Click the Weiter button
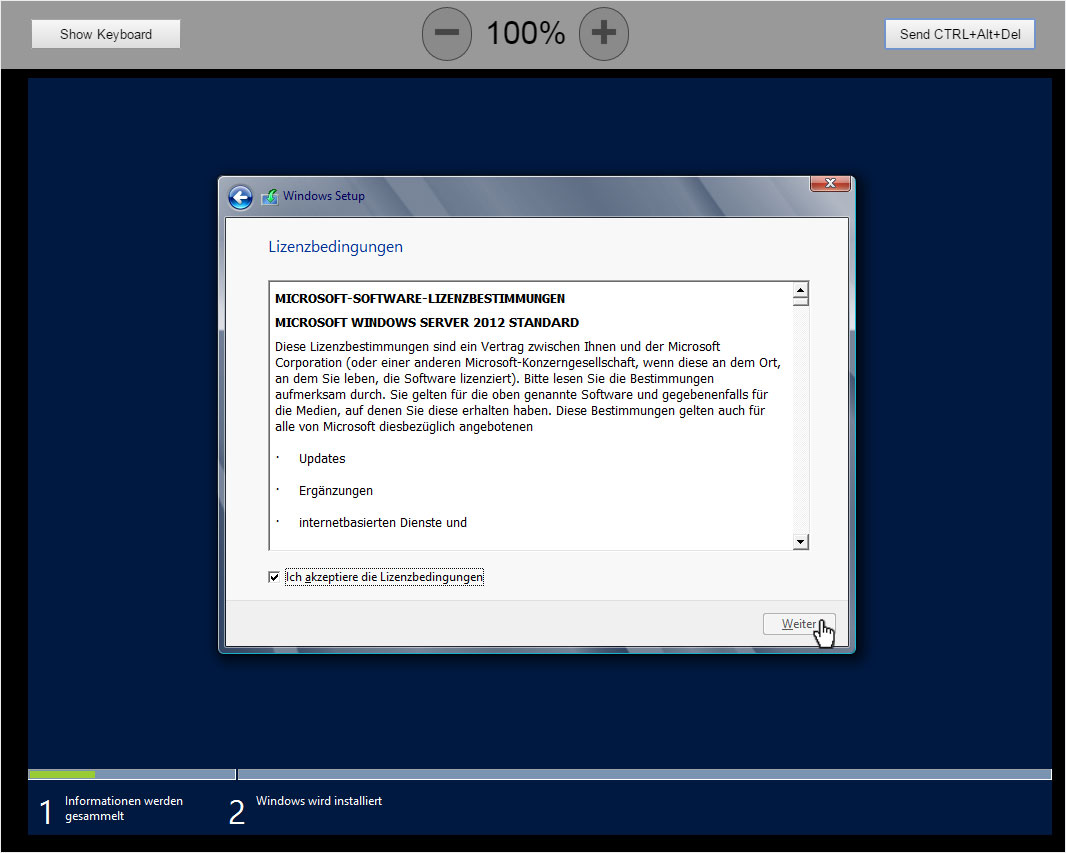The image size is (1066, 853). (799, 624)
